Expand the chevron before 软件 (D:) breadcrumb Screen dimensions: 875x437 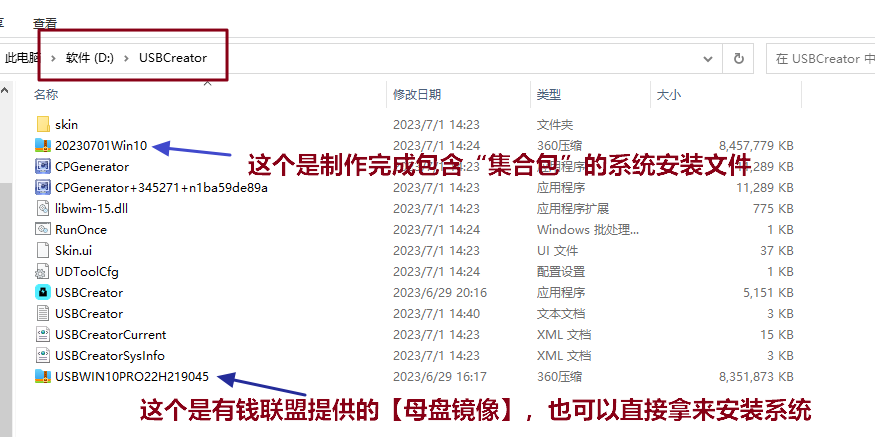[54, 58]
